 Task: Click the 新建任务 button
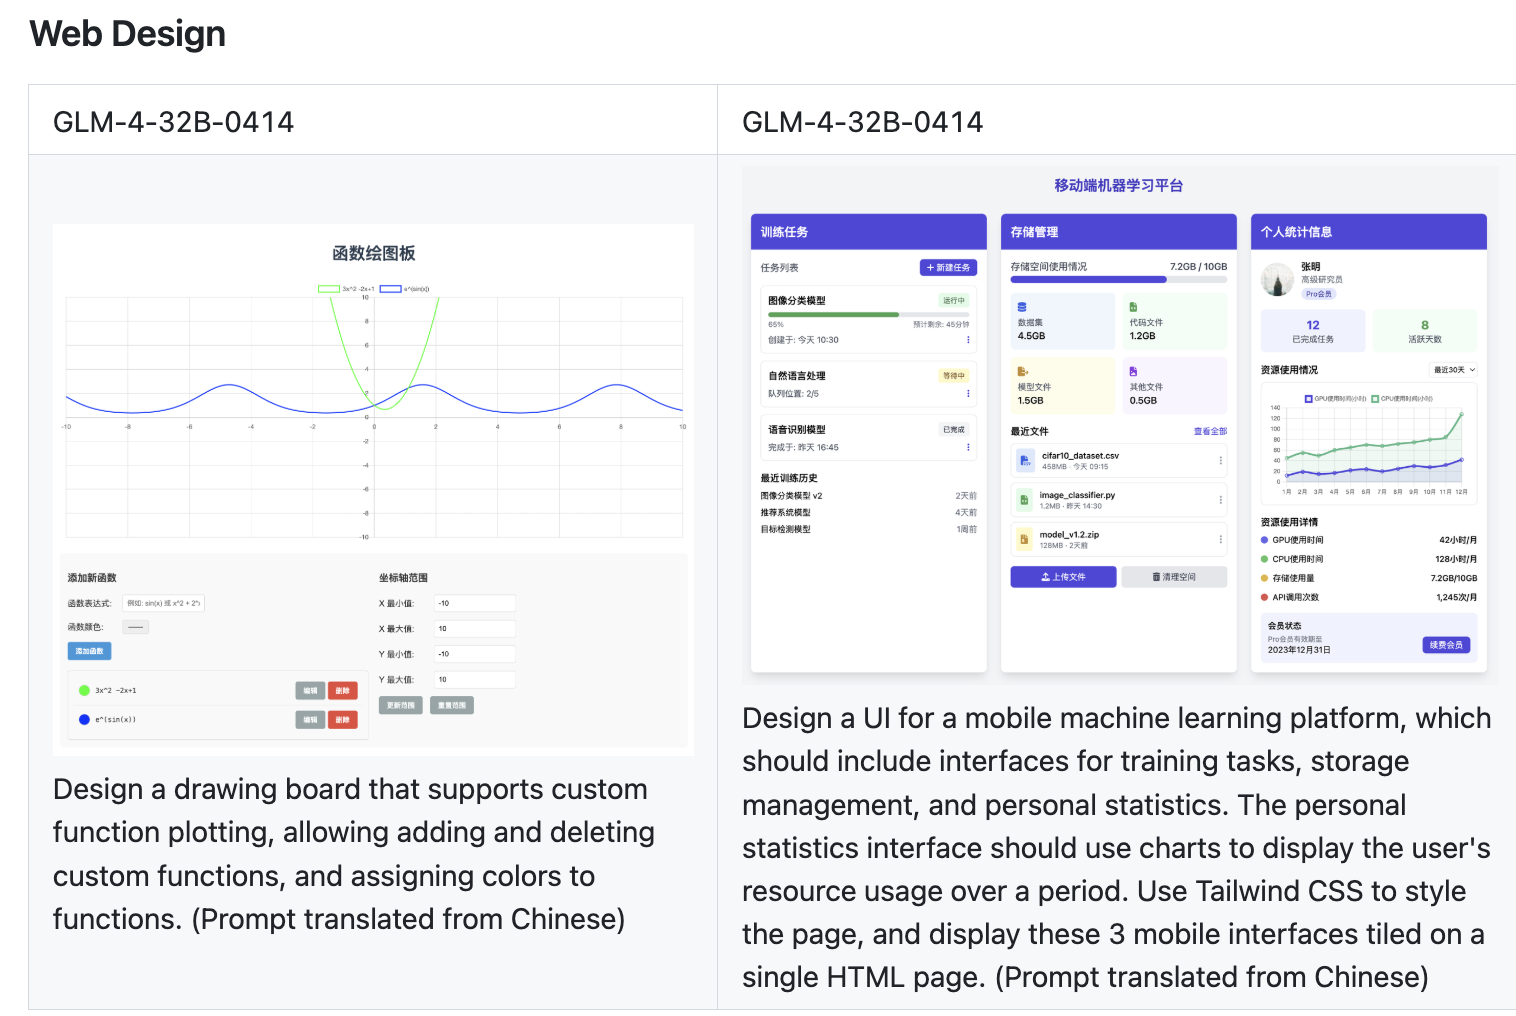[x=948, y=268]
